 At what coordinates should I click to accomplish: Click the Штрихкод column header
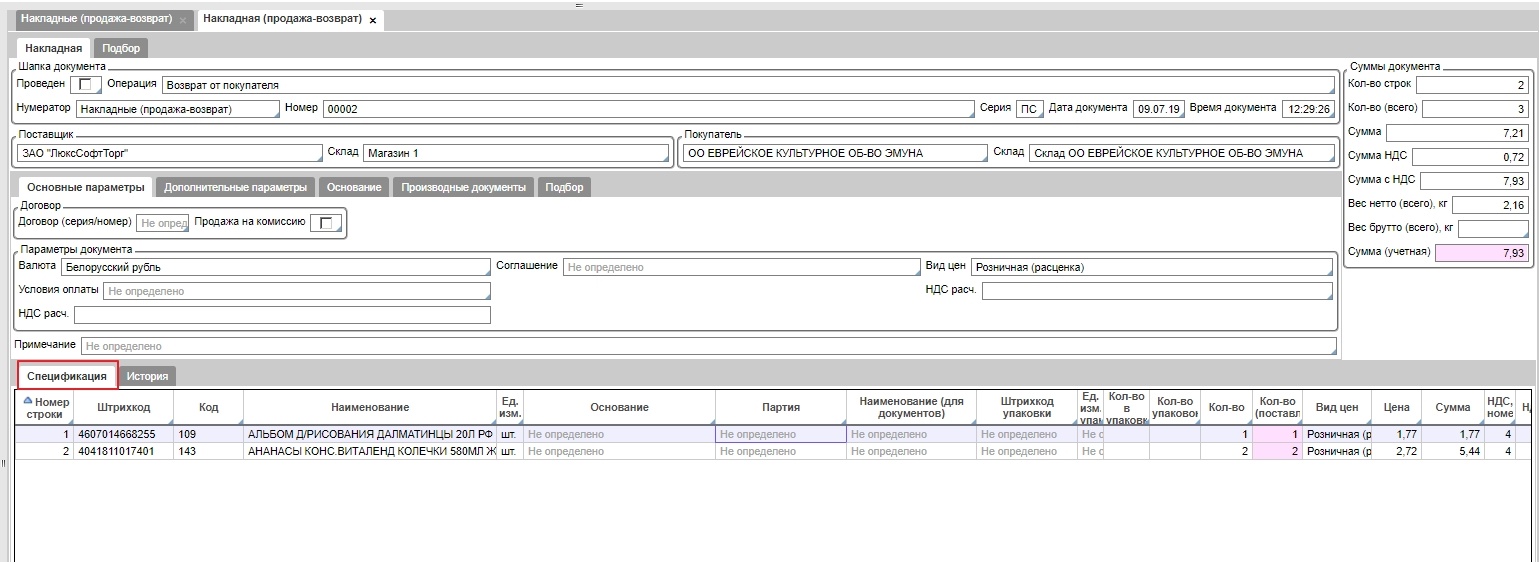coord(124,408)
